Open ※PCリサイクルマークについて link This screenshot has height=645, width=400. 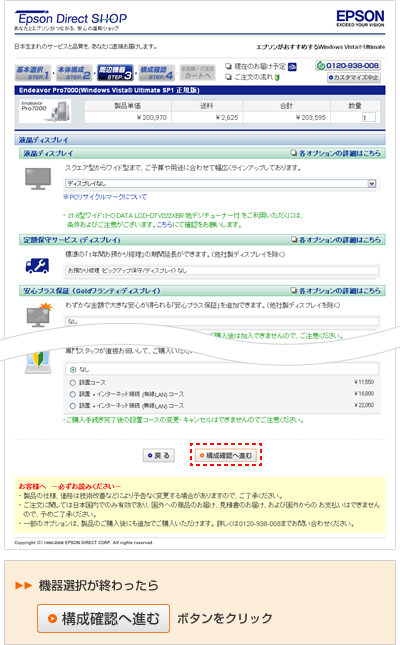[x=105, y=197]
